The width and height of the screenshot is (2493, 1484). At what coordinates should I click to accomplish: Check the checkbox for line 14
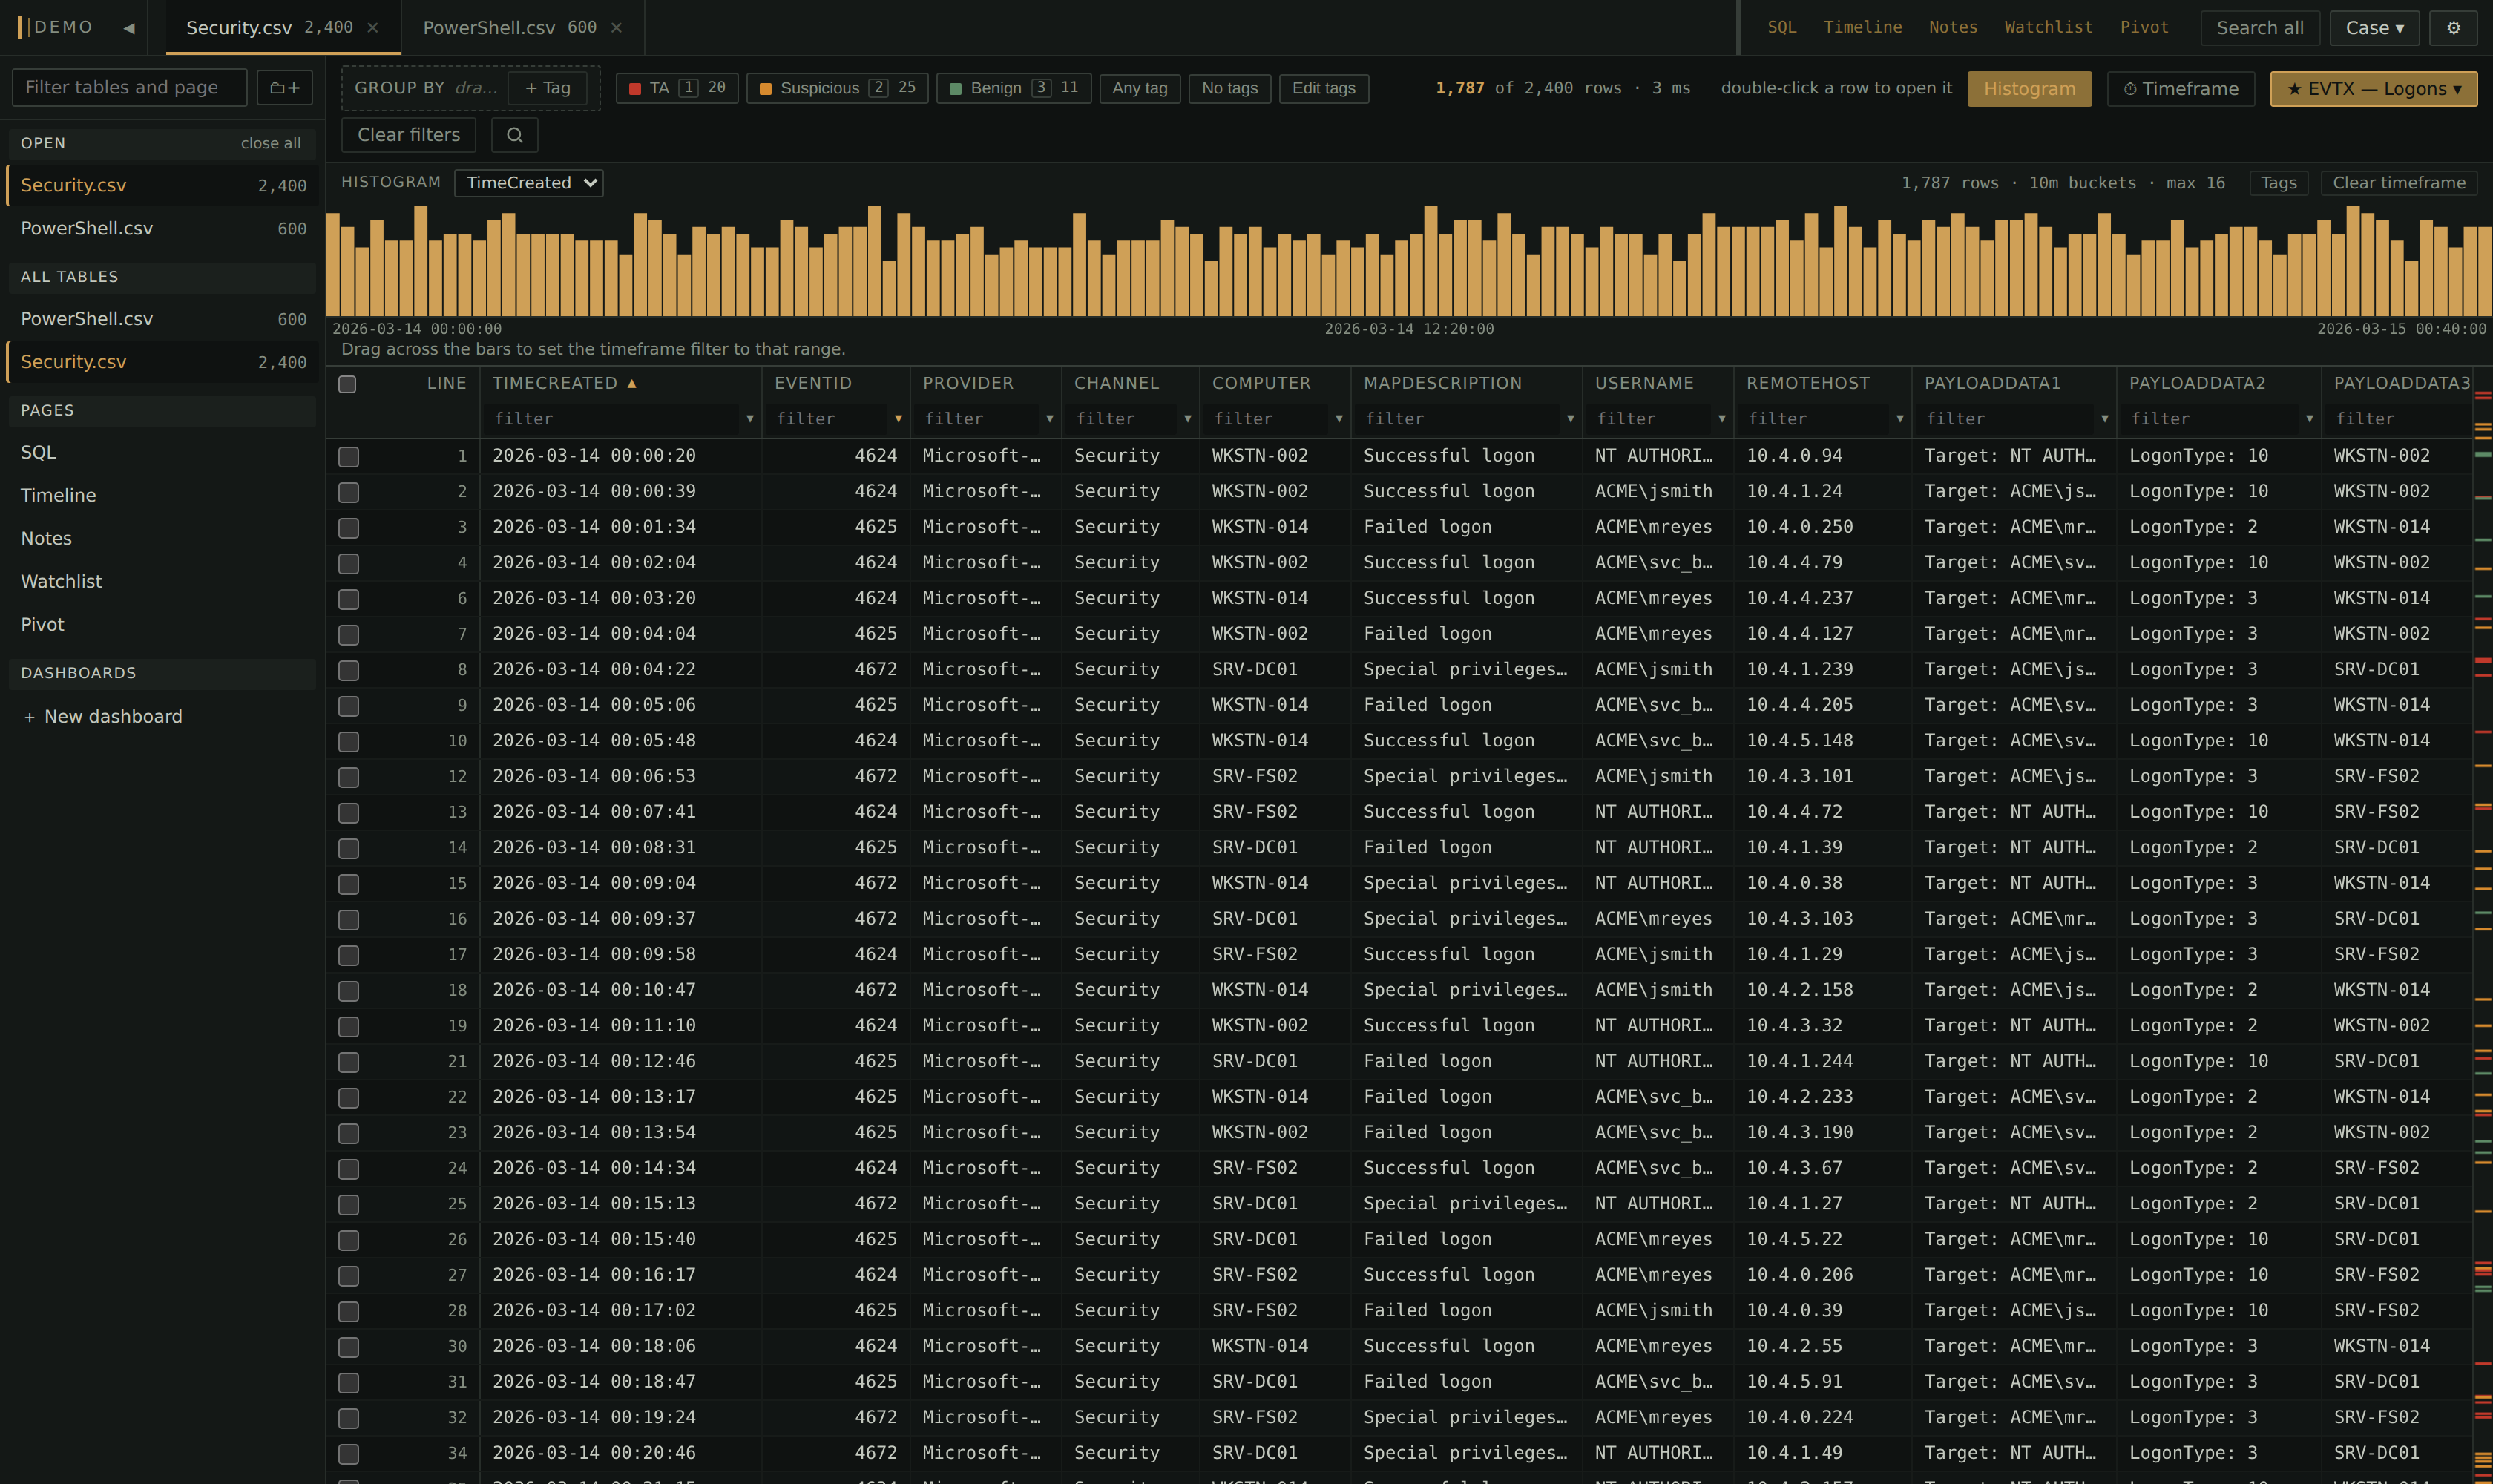click(x=348, y=849)
